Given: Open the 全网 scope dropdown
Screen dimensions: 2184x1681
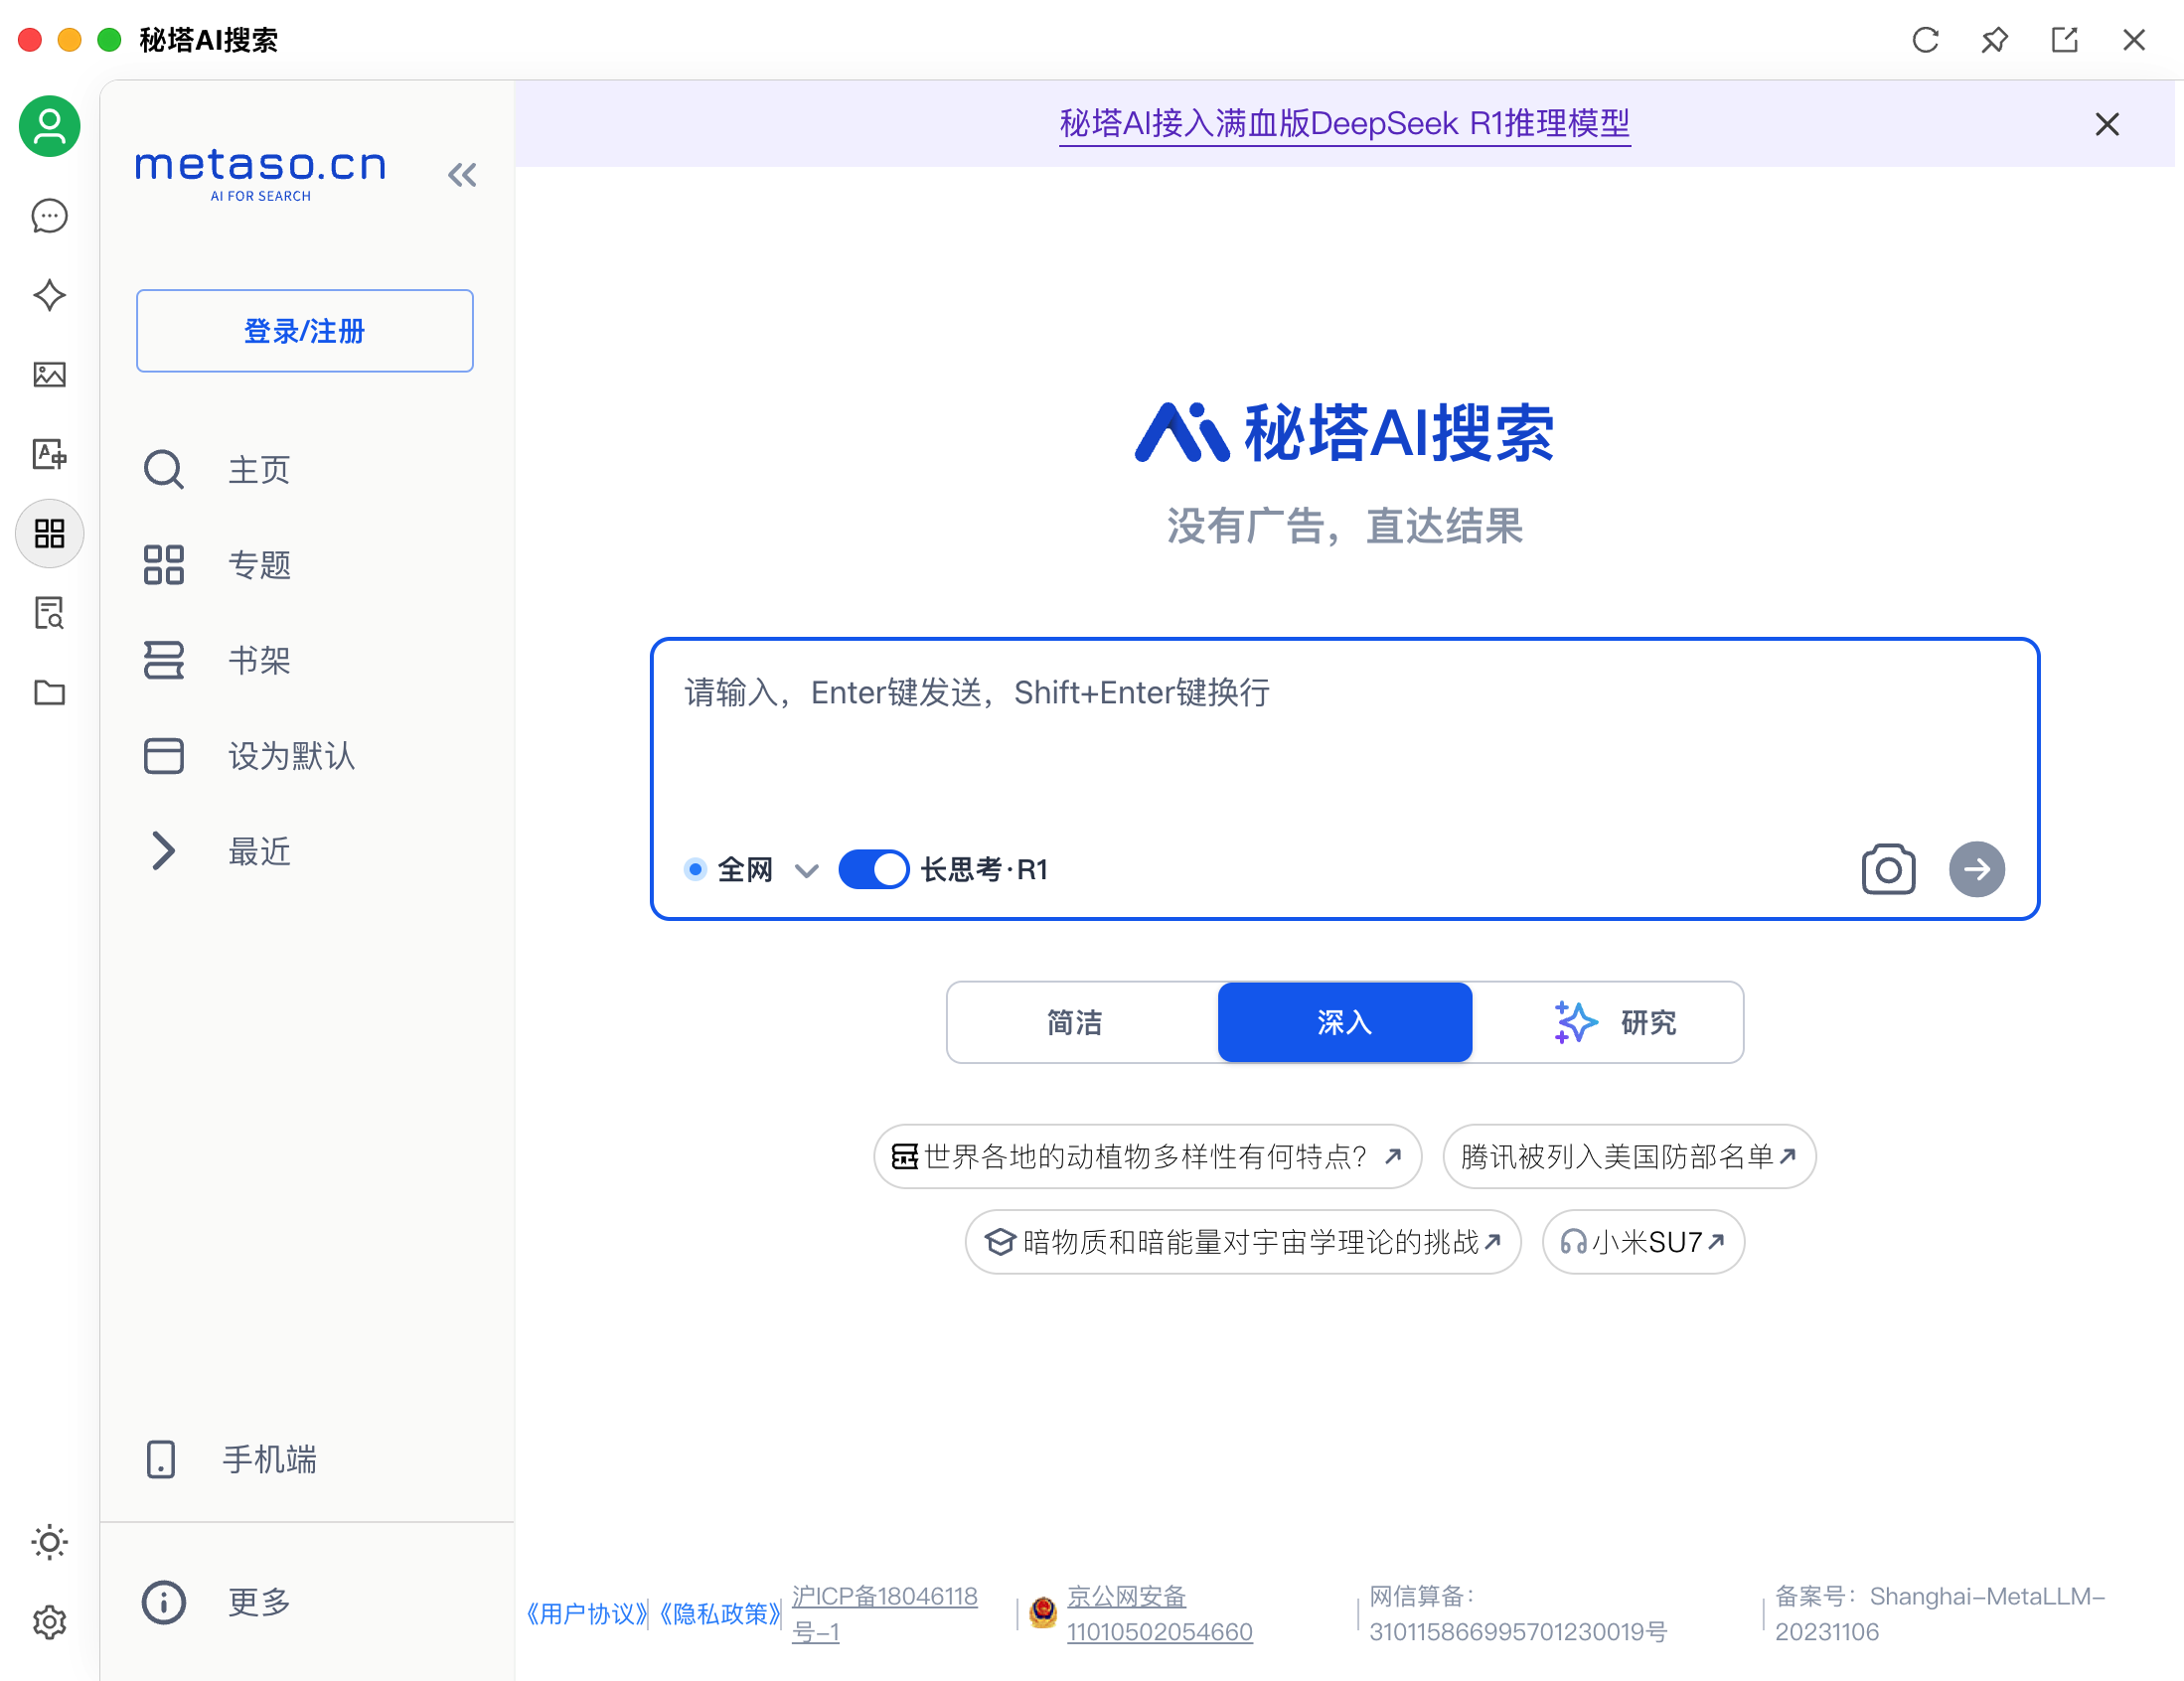Looking at the screenshot, I should click(752, 869).
